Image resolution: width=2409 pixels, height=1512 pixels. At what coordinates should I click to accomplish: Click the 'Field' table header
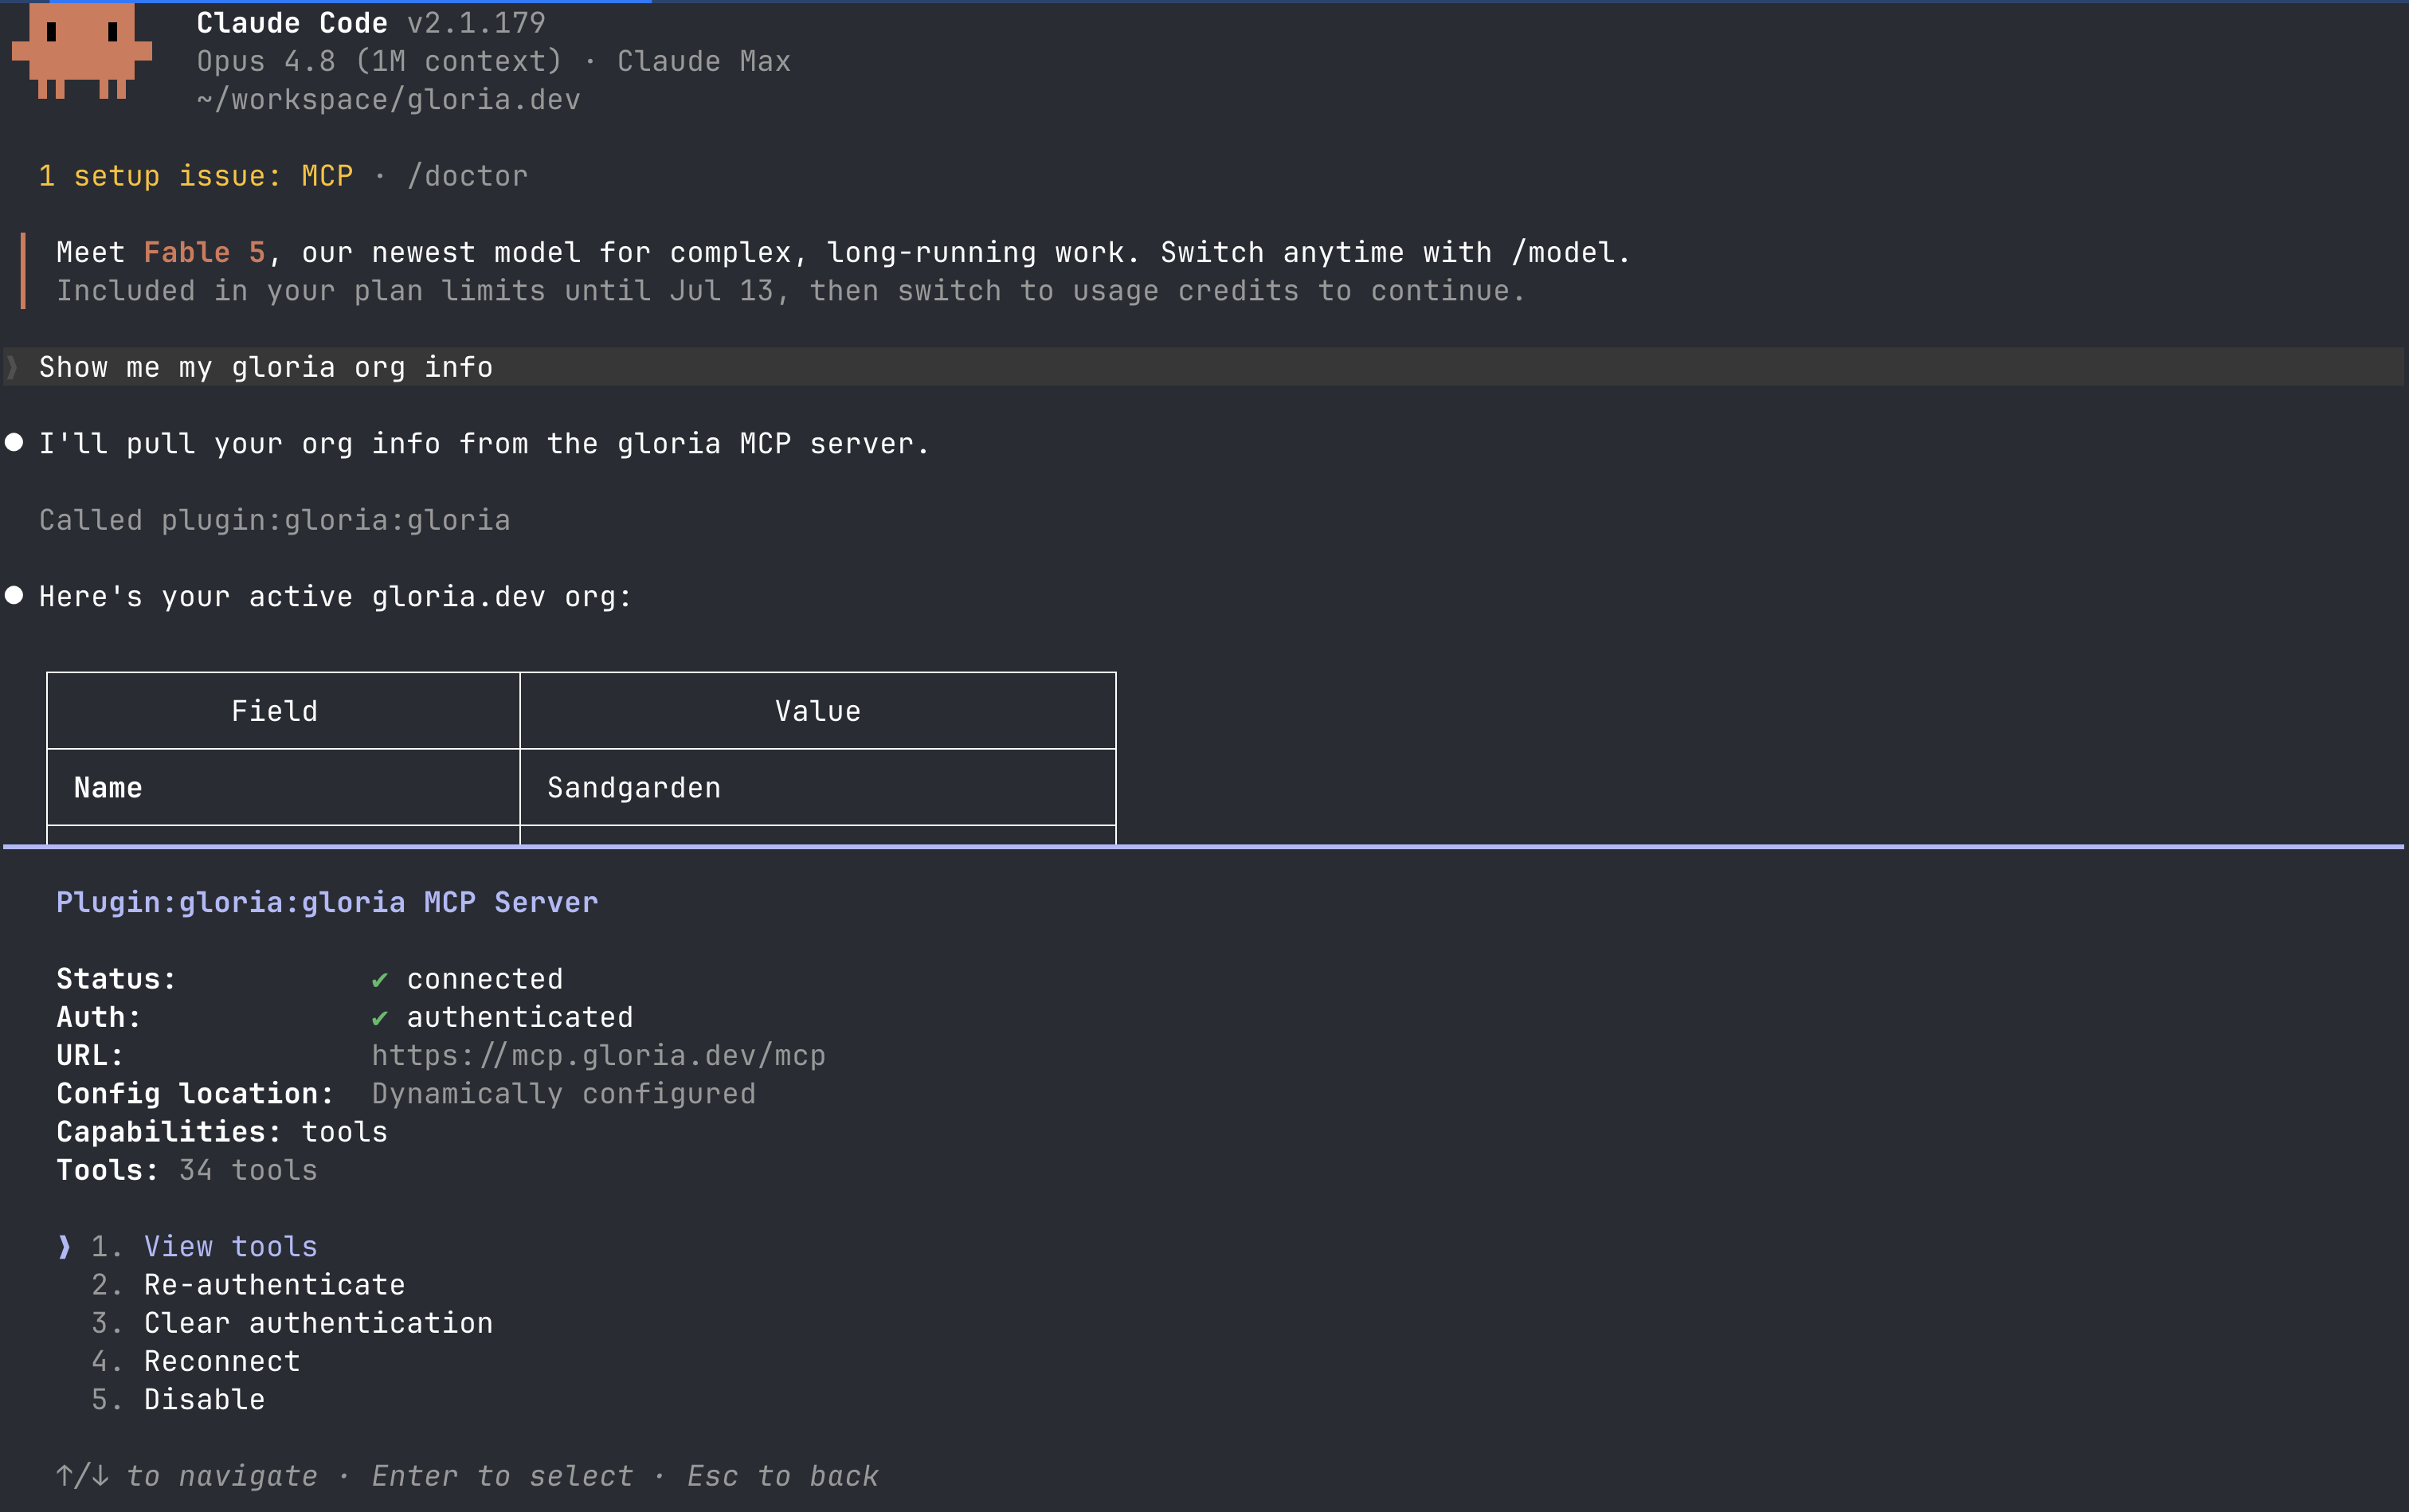(274, 712)
